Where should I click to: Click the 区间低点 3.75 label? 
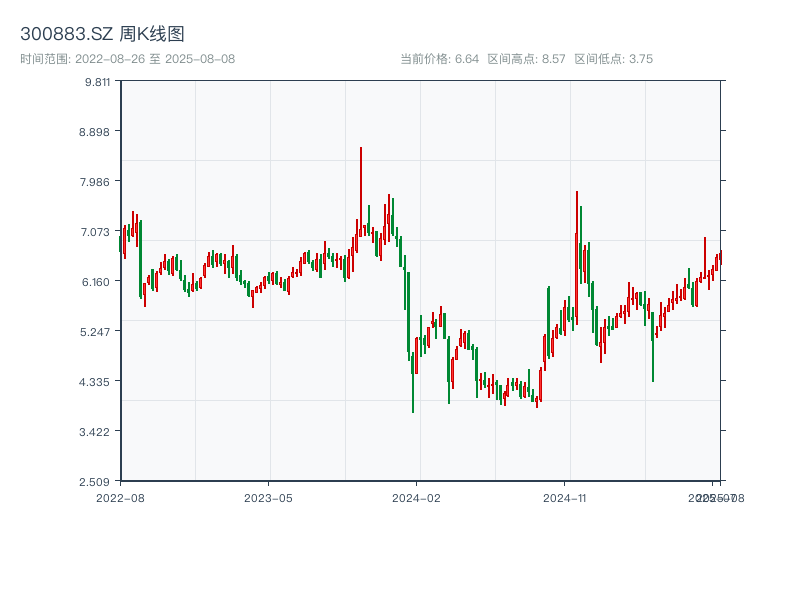pos(613,59)
